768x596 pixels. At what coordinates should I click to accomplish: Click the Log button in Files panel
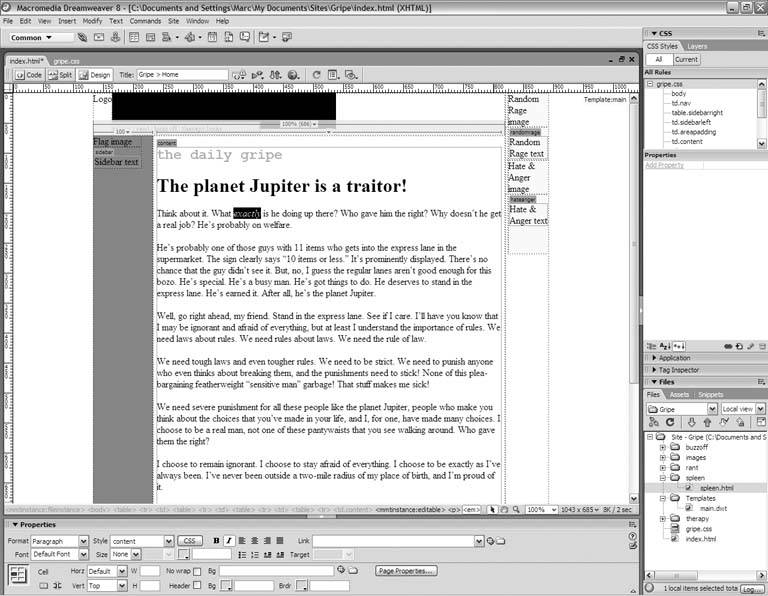pos(753,589)
